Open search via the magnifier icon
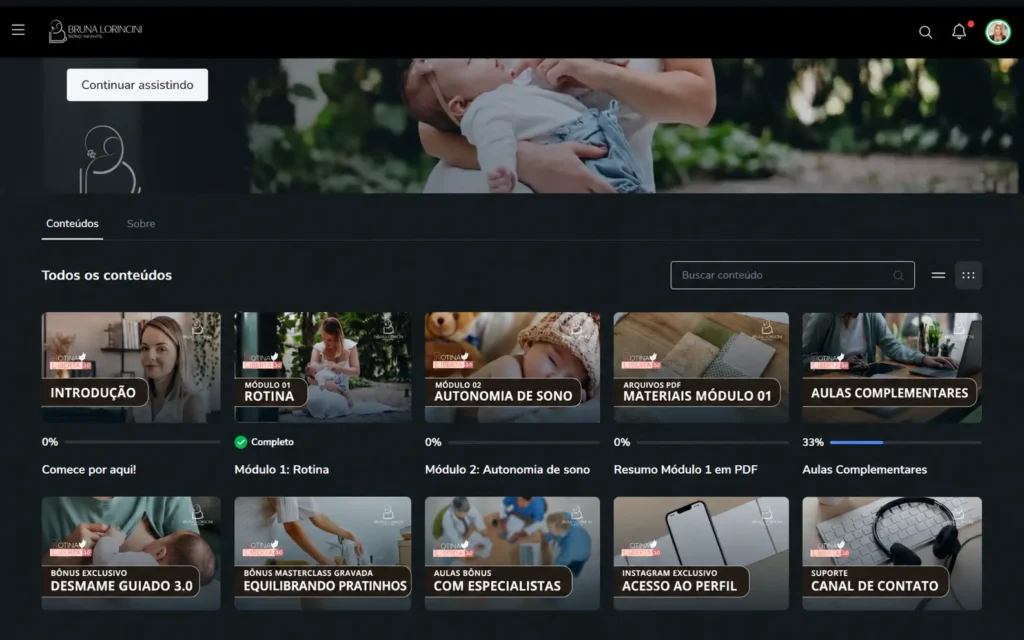 [925, 32]
